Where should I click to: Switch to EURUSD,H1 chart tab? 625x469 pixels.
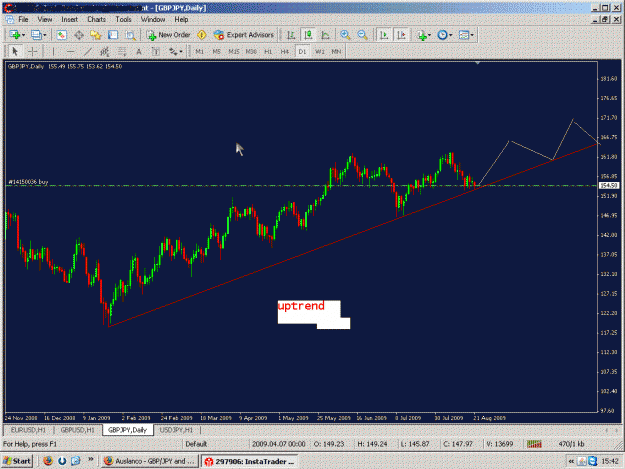tap(28, 430)
